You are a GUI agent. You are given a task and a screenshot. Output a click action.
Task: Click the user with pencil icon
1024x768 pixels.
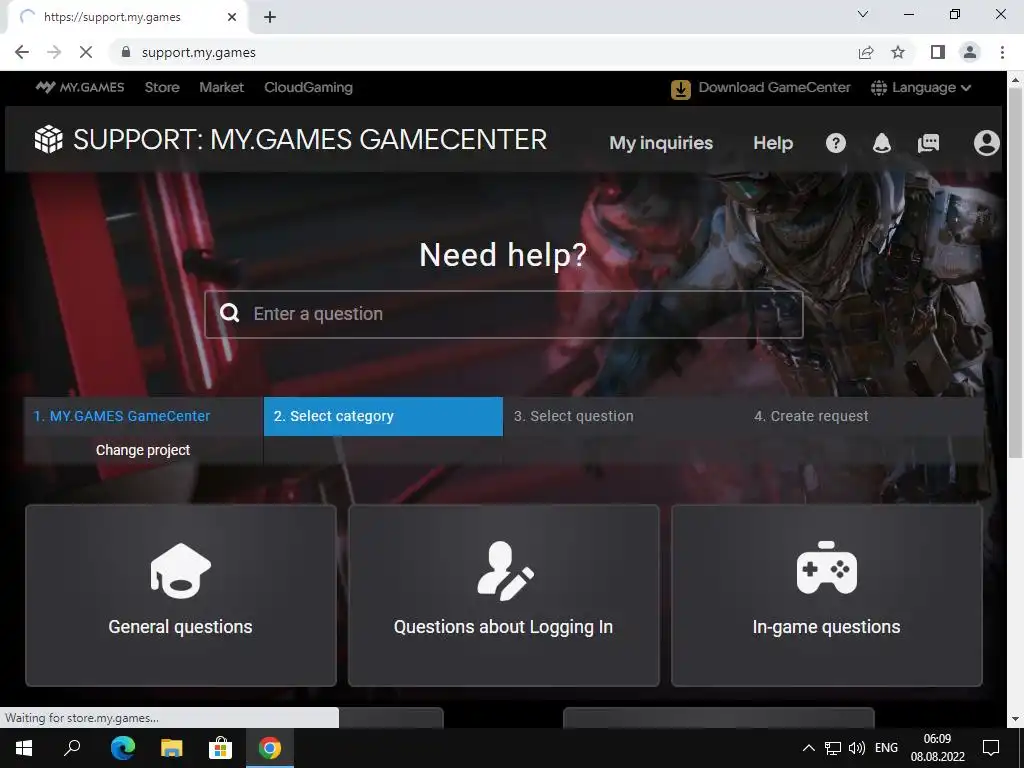(x=505, y=571)
